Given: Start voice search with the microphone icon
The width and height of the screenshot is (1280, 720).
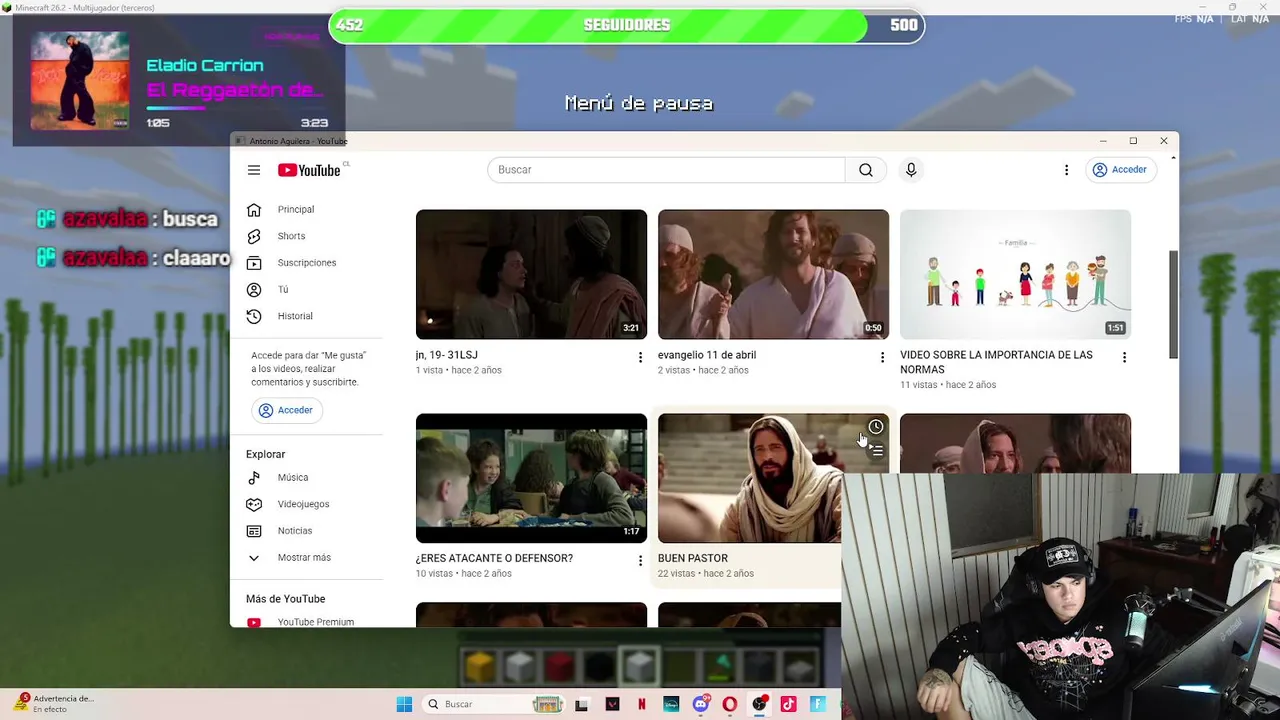Looking at the screenshot, I should click(911, 170).
